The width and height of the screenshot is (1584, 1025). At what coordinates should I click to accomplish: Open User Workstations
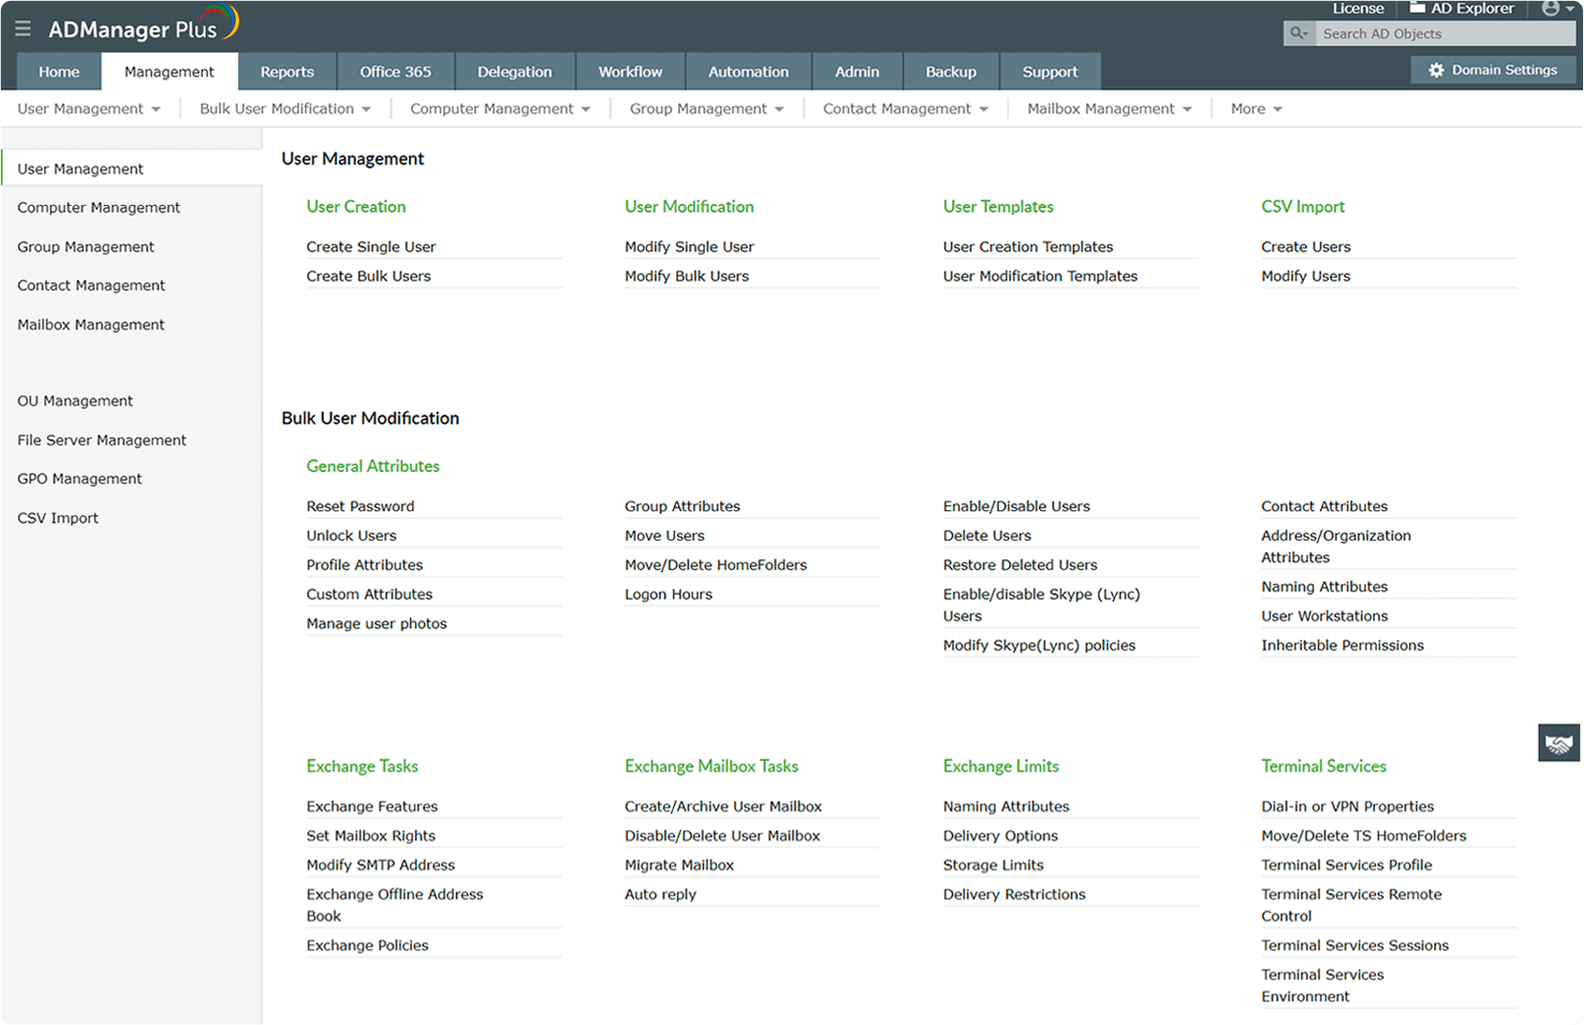[1325, 617]
